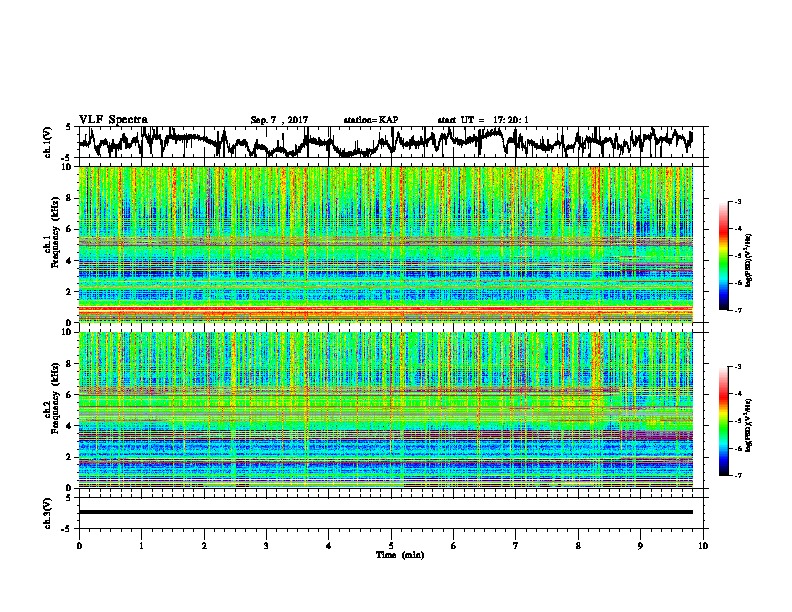Click the time axis tick label "10"
Image resolution: width=792 pixels, height=612 pixels.
click(703, 546)
